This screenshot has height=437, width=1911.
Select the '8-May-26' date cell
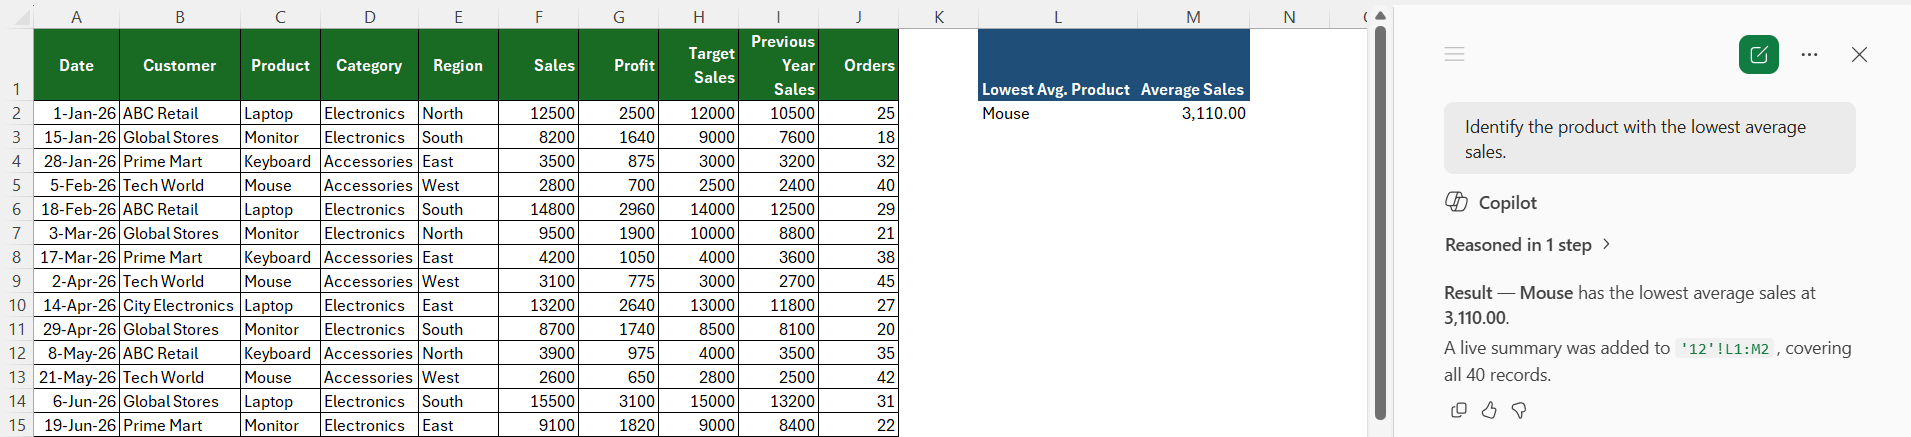tap(76, 353)
